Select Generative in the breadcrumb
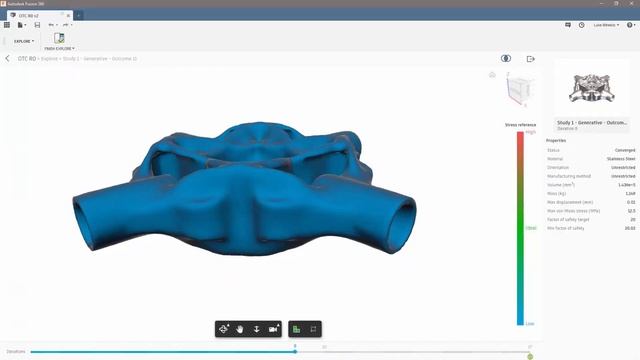 pyautogui.click(x=95, y=59)
